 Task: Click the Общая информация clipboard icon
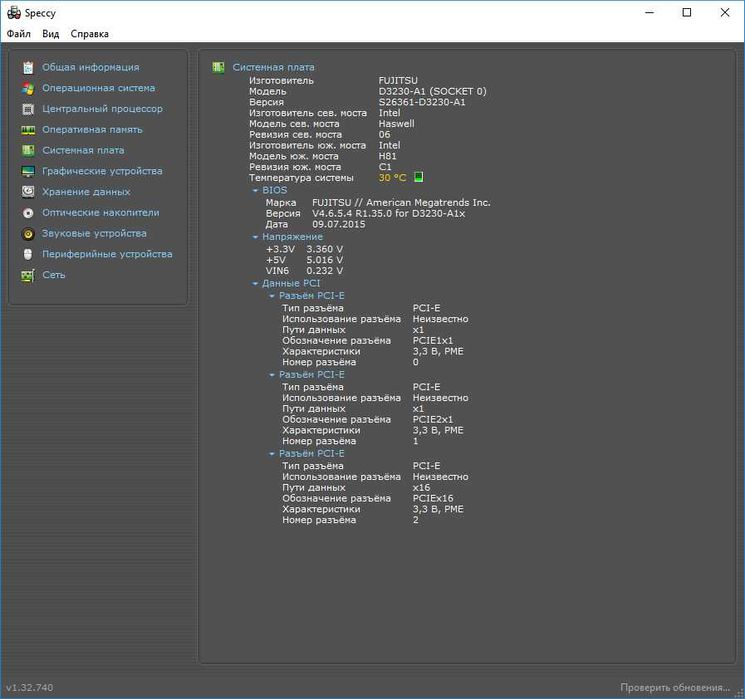[x=28, y=67]
